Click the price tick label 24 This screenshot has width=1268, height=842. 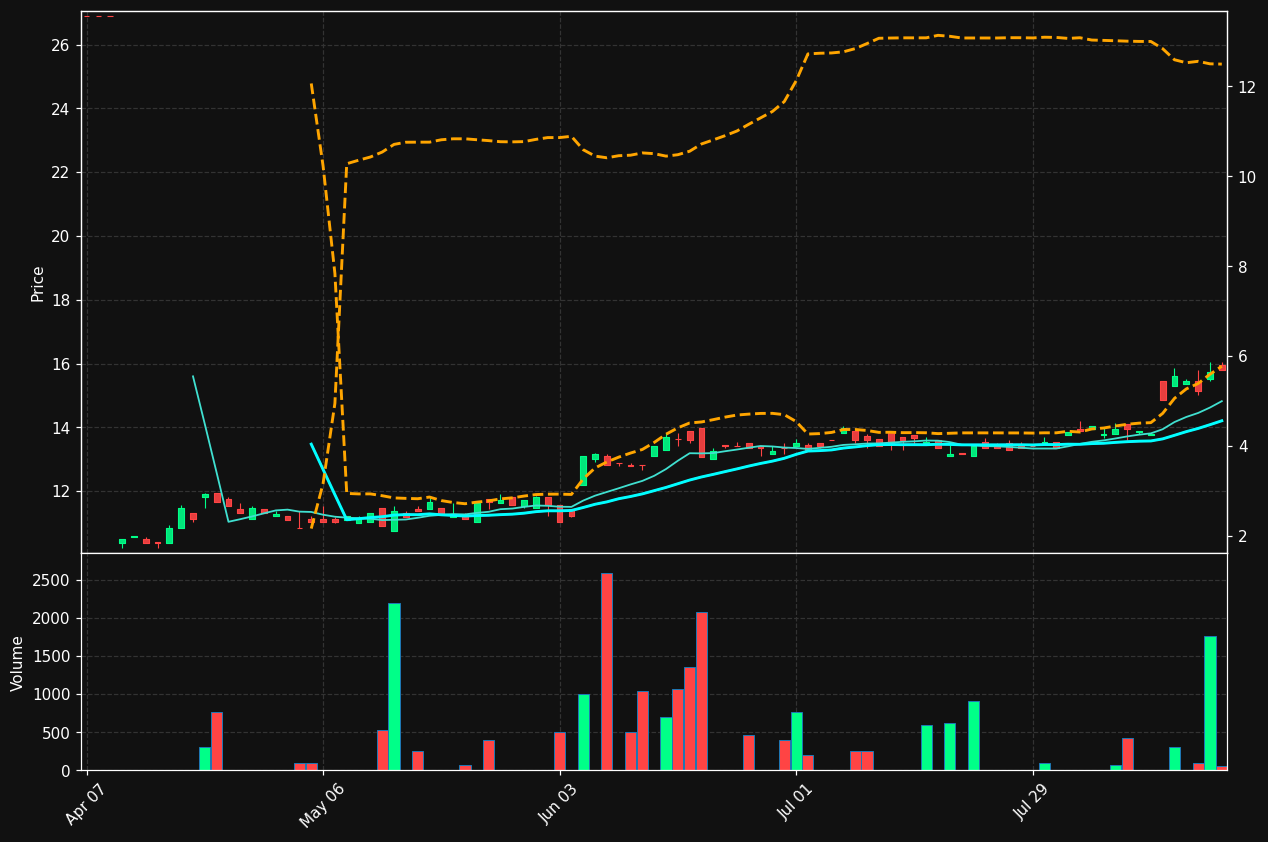pos(59,109)
